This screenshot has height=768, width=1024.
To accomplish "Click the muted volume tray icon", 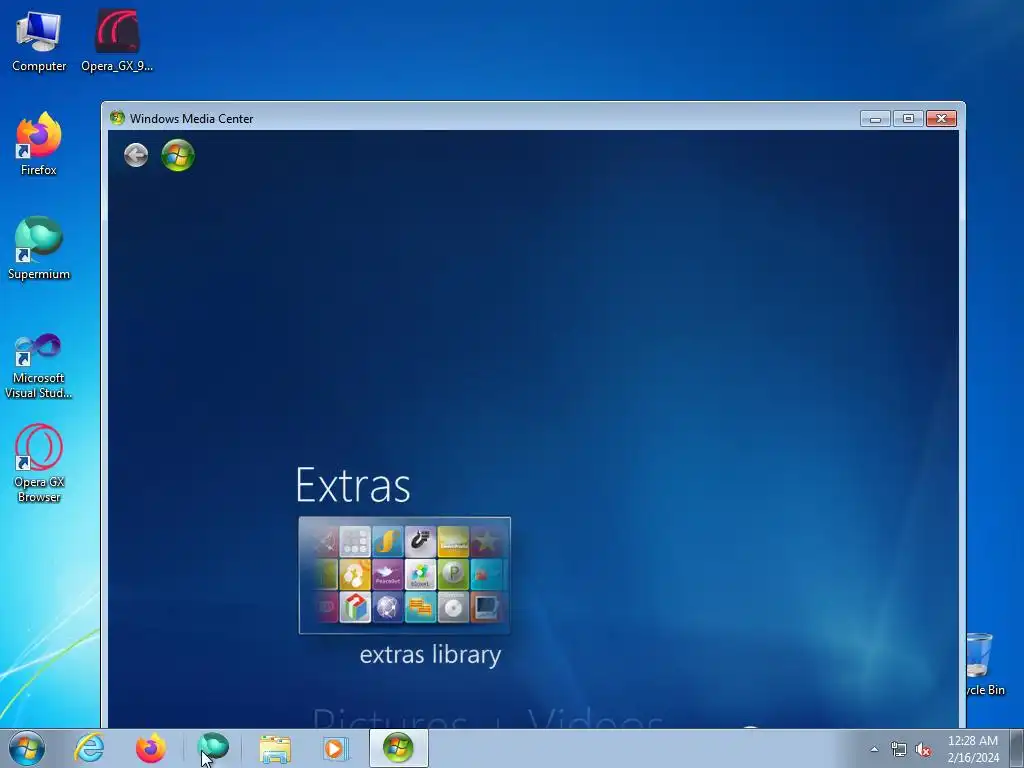I will pos(923,750).
